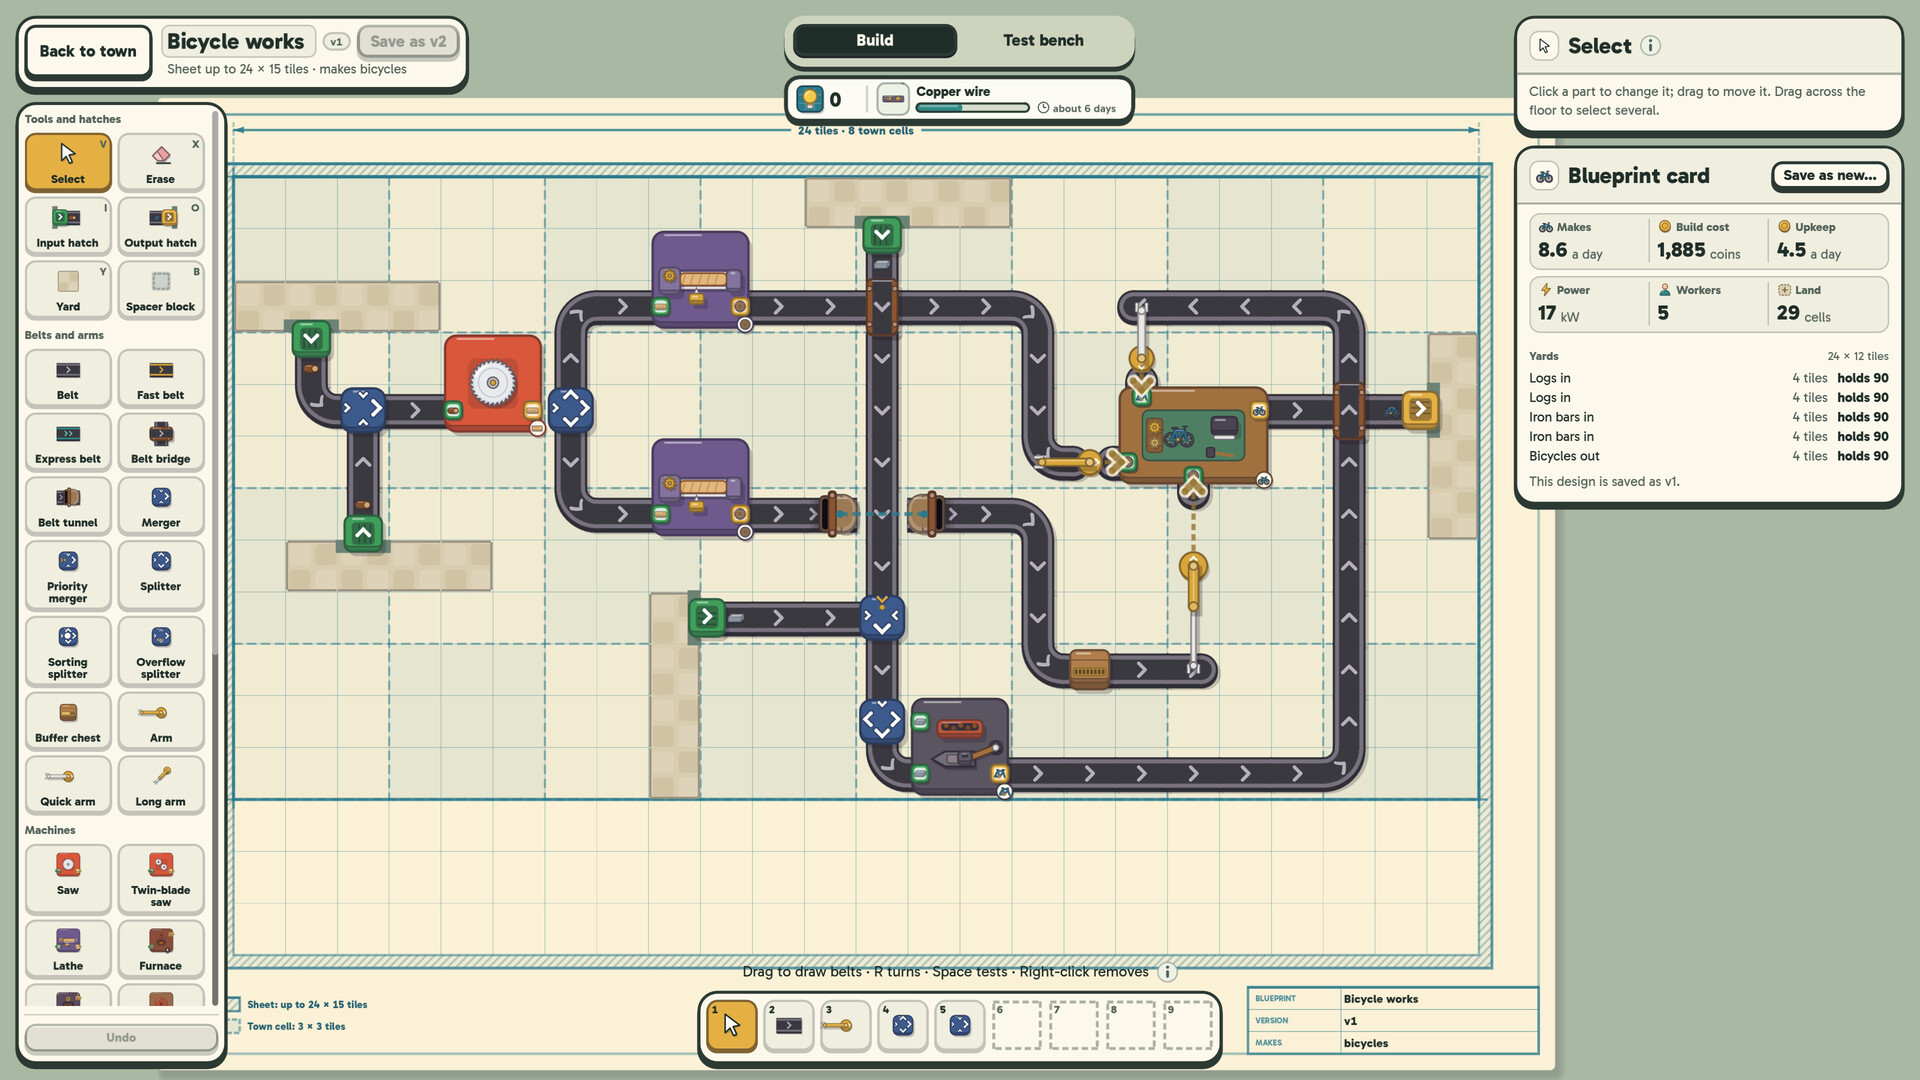Screen dimensions: 1920x1080
Task: Click the red saw machine on floor
Action: tap(493, 384)
